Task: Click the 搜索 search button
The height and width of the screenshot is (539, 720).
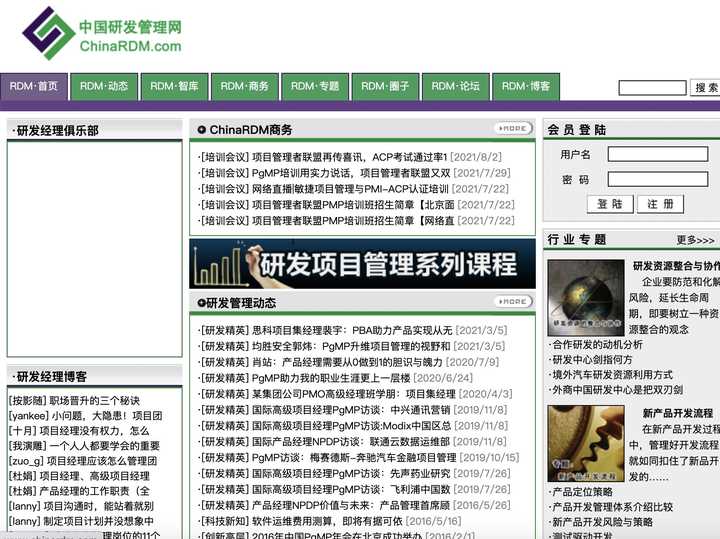Action: (705, 87)
